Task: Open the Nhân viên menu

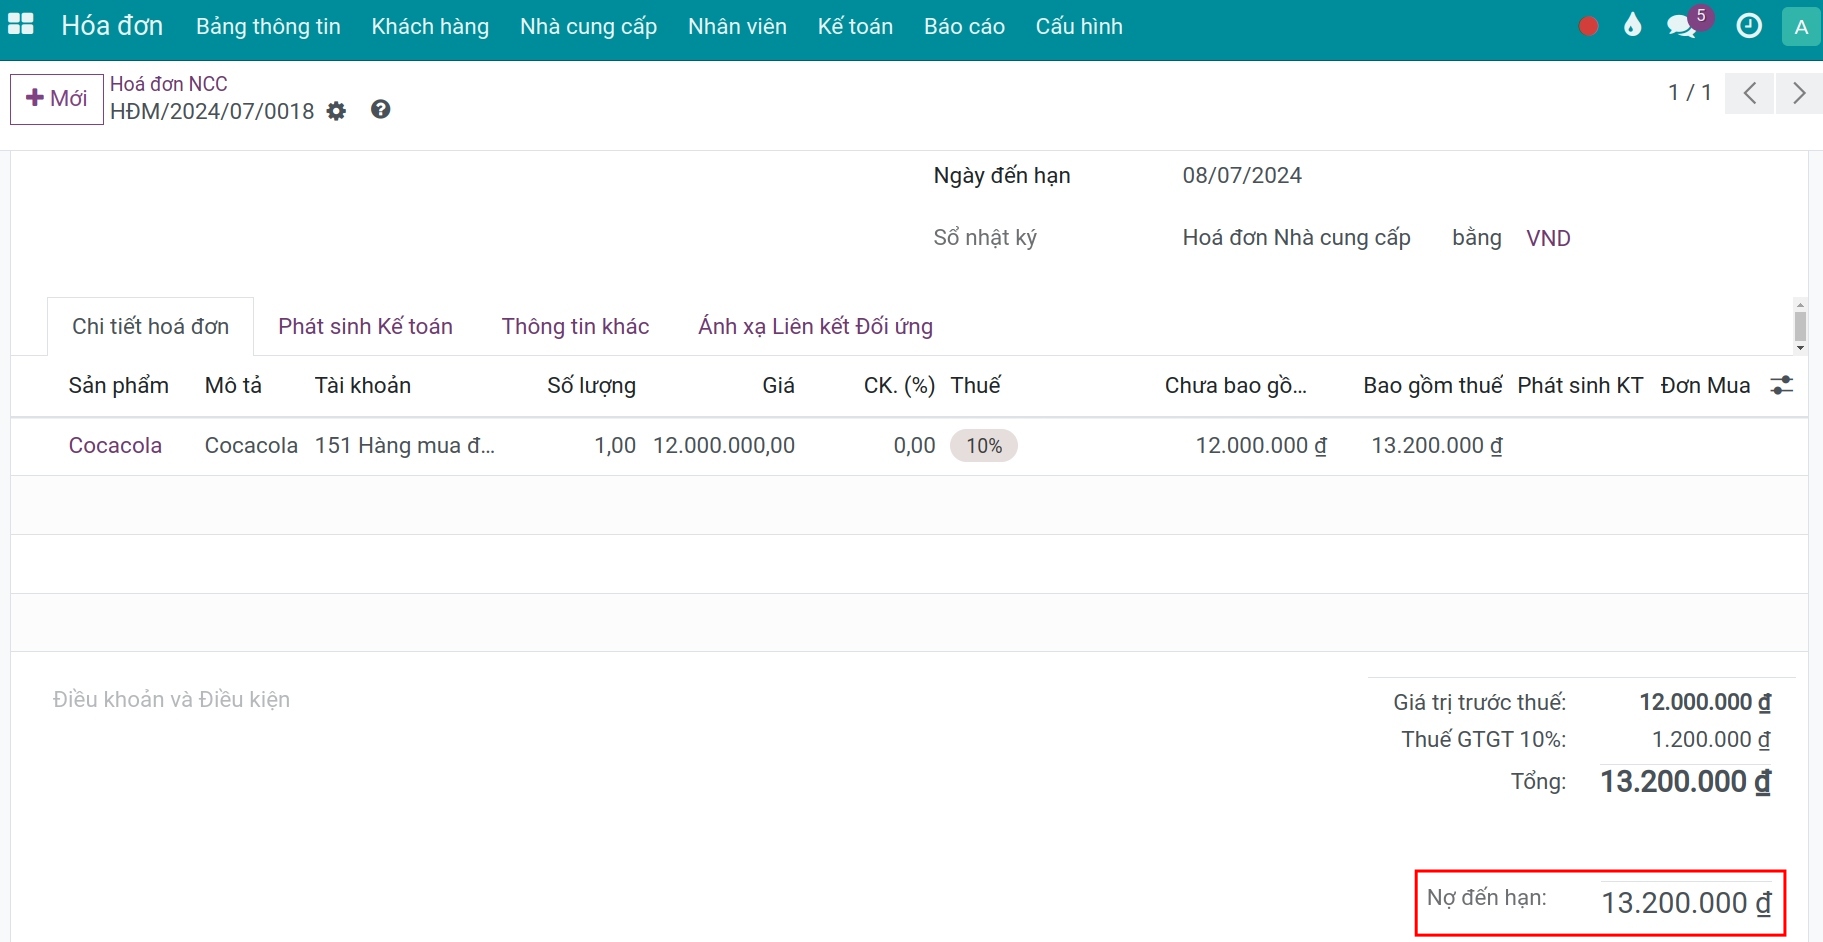Action: 737,26
